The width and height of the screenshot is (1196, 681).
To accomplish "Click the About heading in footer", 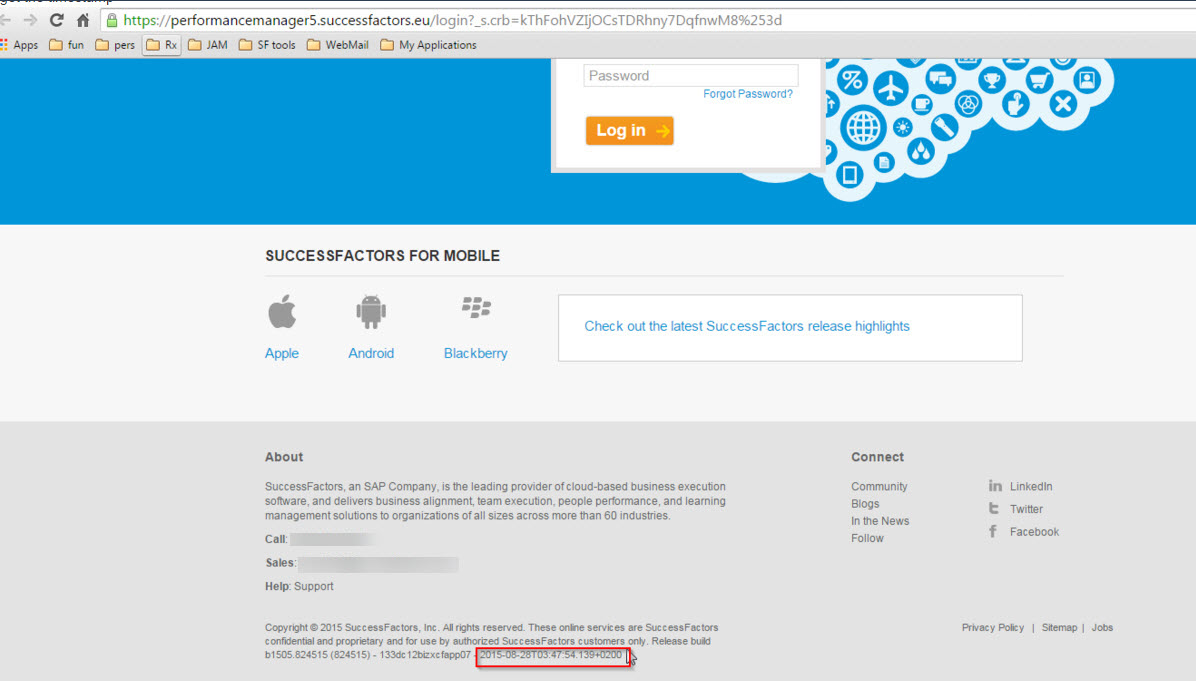I will point(284,457).
